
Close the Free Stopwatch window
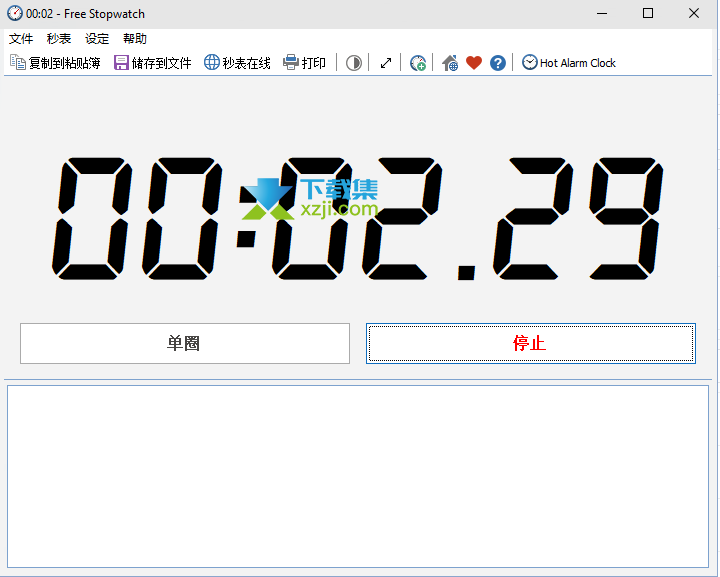click(x=694, y=13)
